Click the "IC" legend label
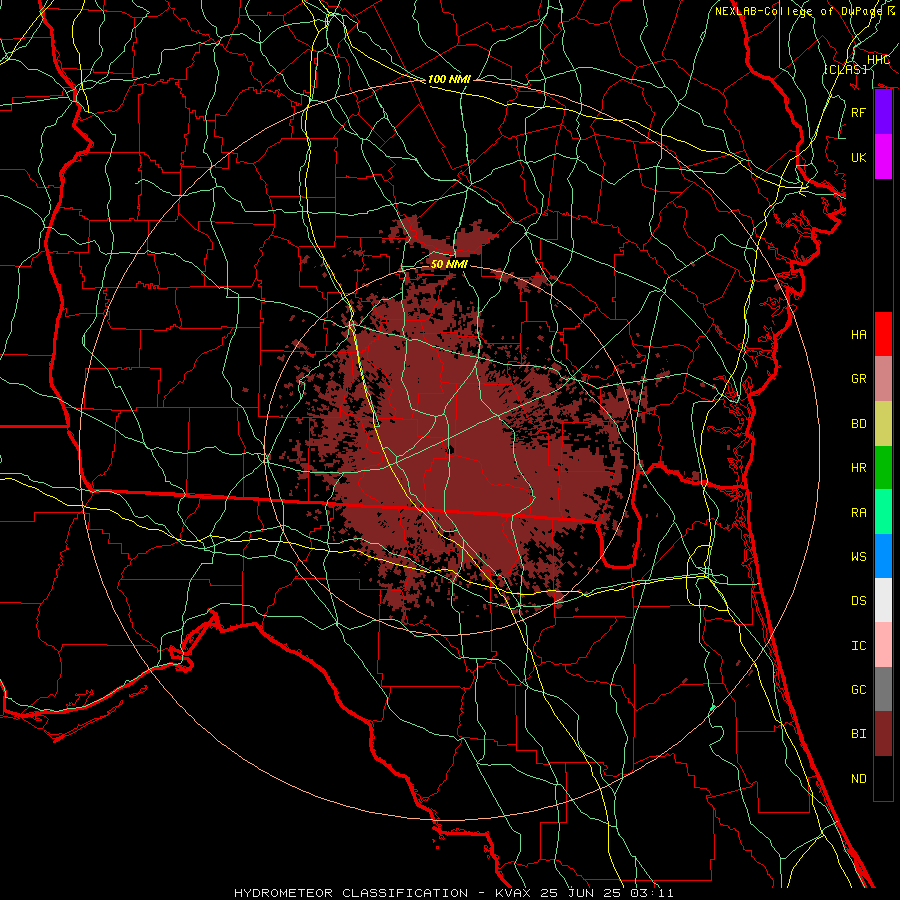The height and width of the screenshot is (900, 900). tap(859, 646)
